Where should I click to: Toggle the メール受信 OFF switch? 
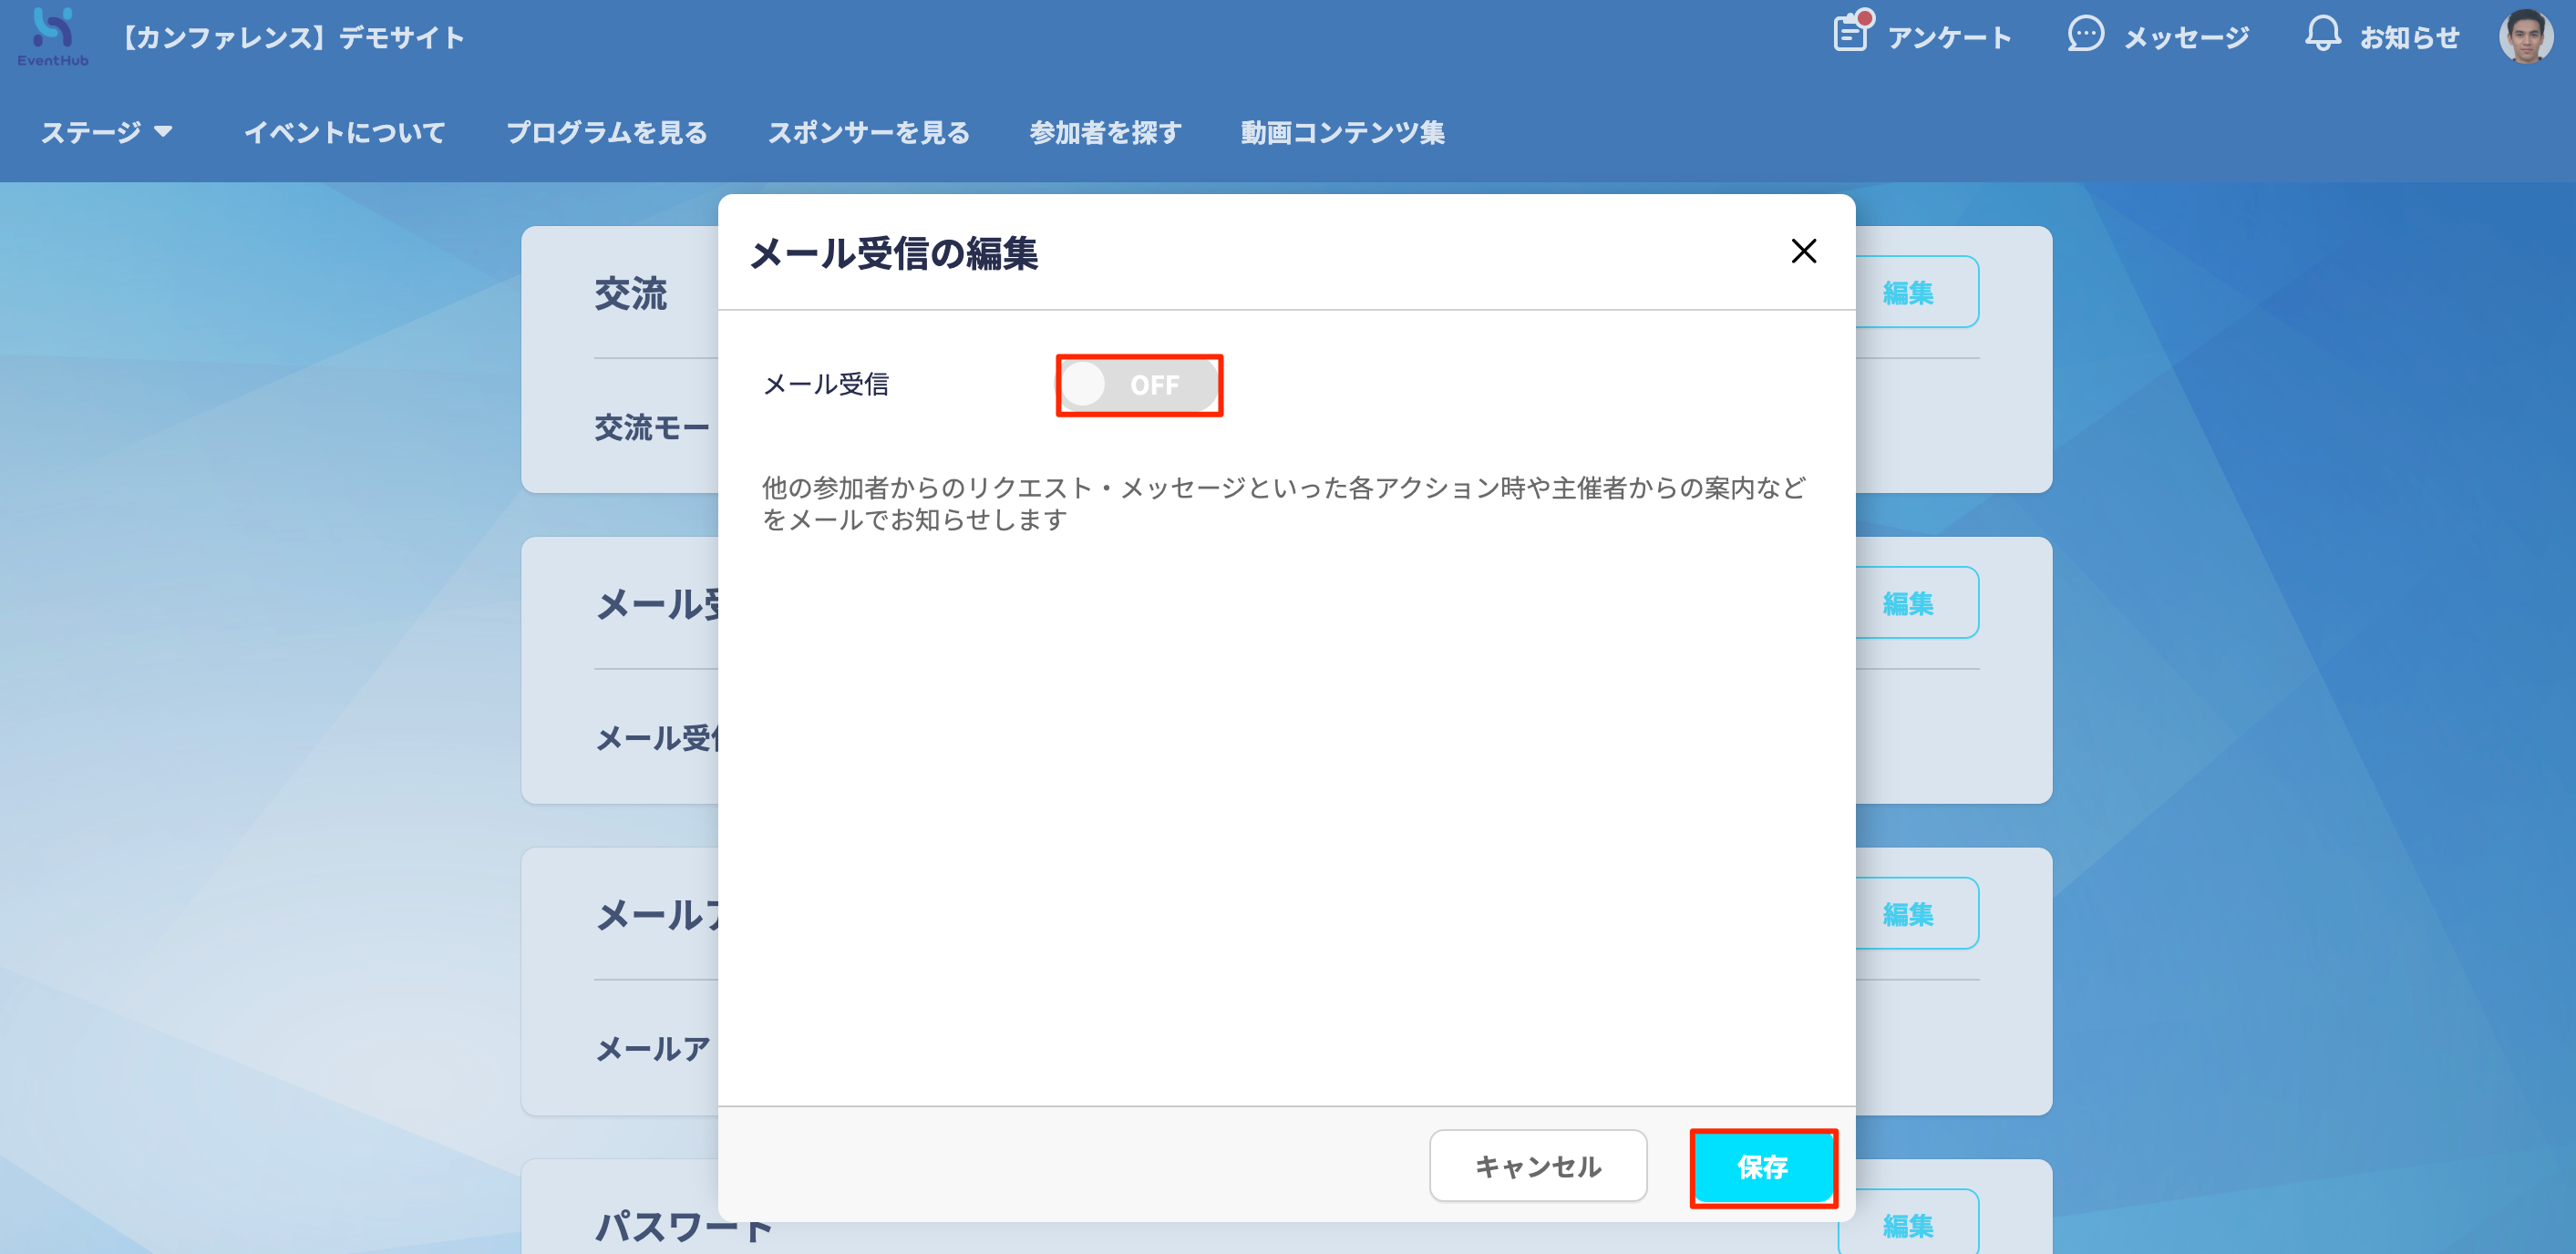1139,385
